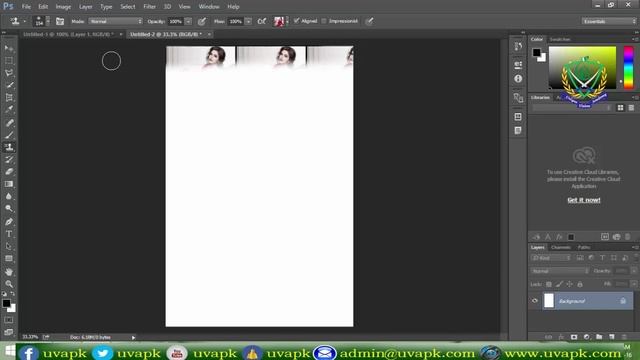Select the Lasso tool

[x=9, y=73]
